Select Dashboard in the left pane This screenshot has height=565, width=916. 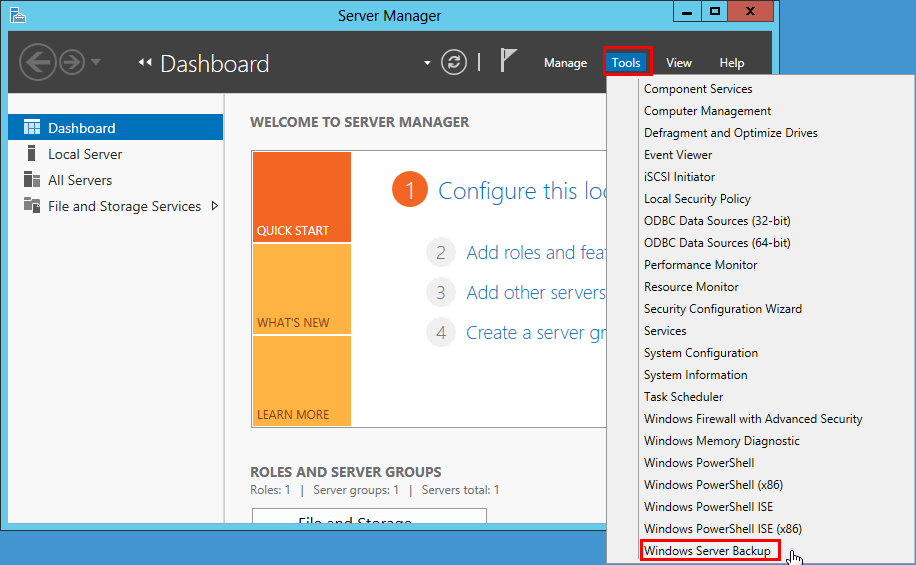pos(115,127)
